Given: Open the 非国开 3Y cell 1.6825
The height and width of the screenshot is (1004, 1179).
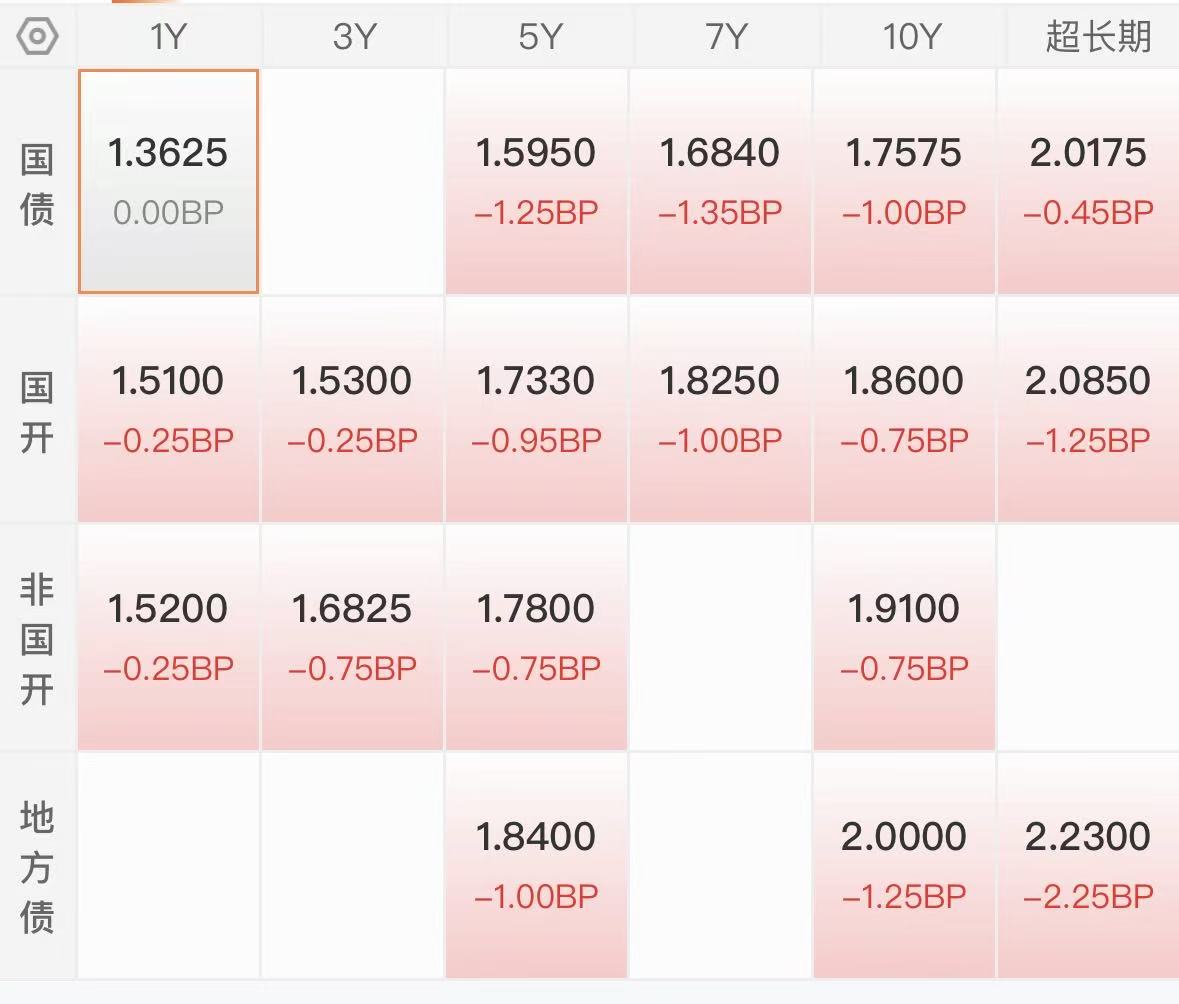Looking at the screenshot, I should pyautogui.click(x=352, y=637).
